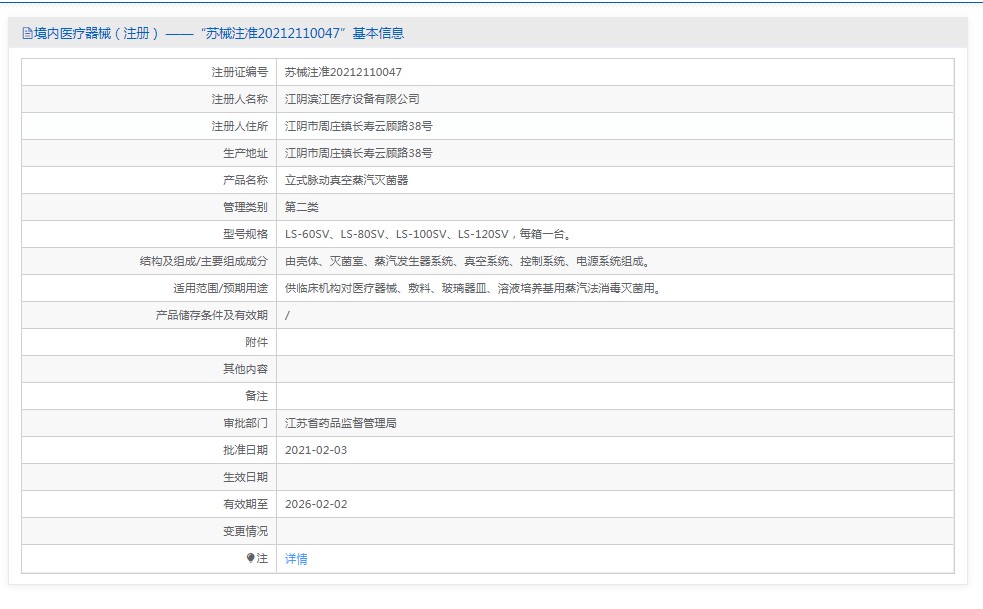Viewport: 983px width, 609px height.
Task: Click the 产品储存条件及有效期 label
Action: point(212,315)
